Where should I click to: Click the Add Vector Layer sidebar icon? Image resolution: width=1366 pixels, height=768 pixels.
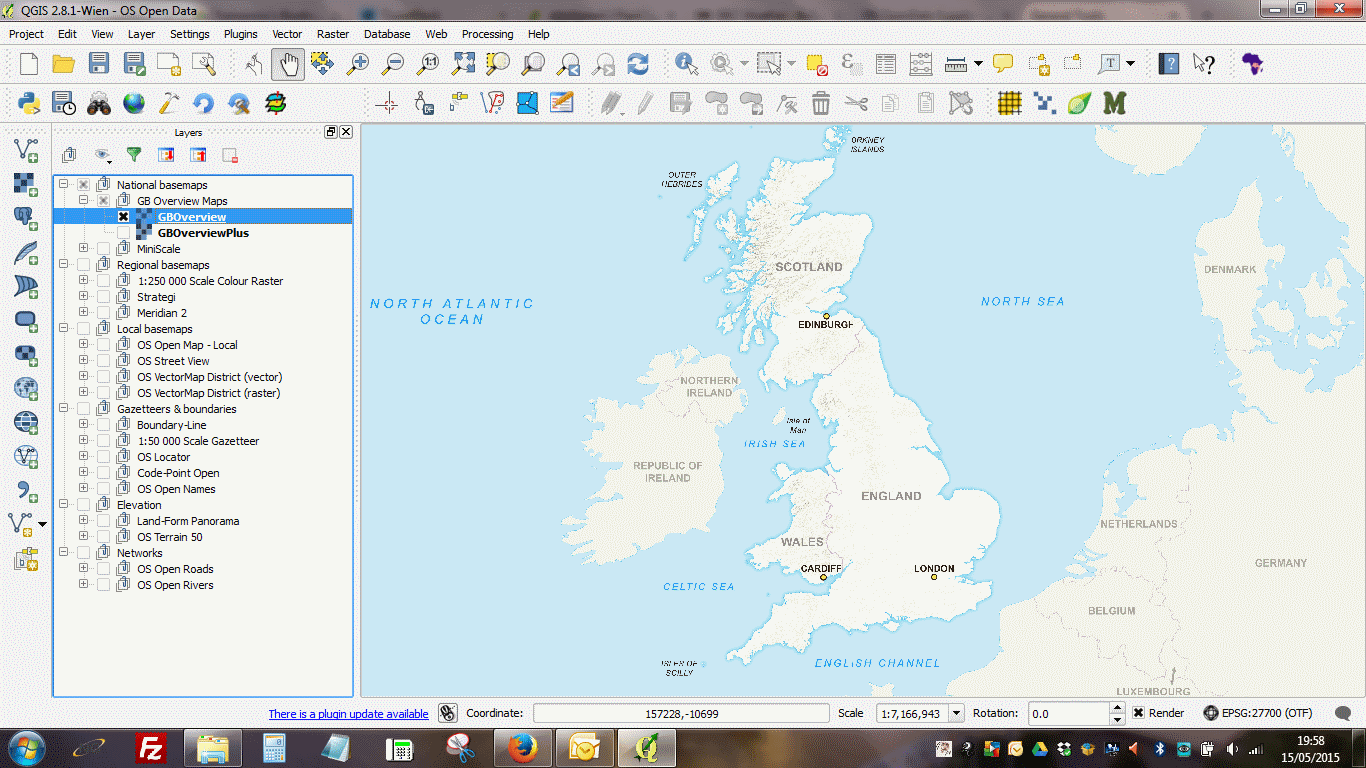pyautogui.click(x=26, y=150)
